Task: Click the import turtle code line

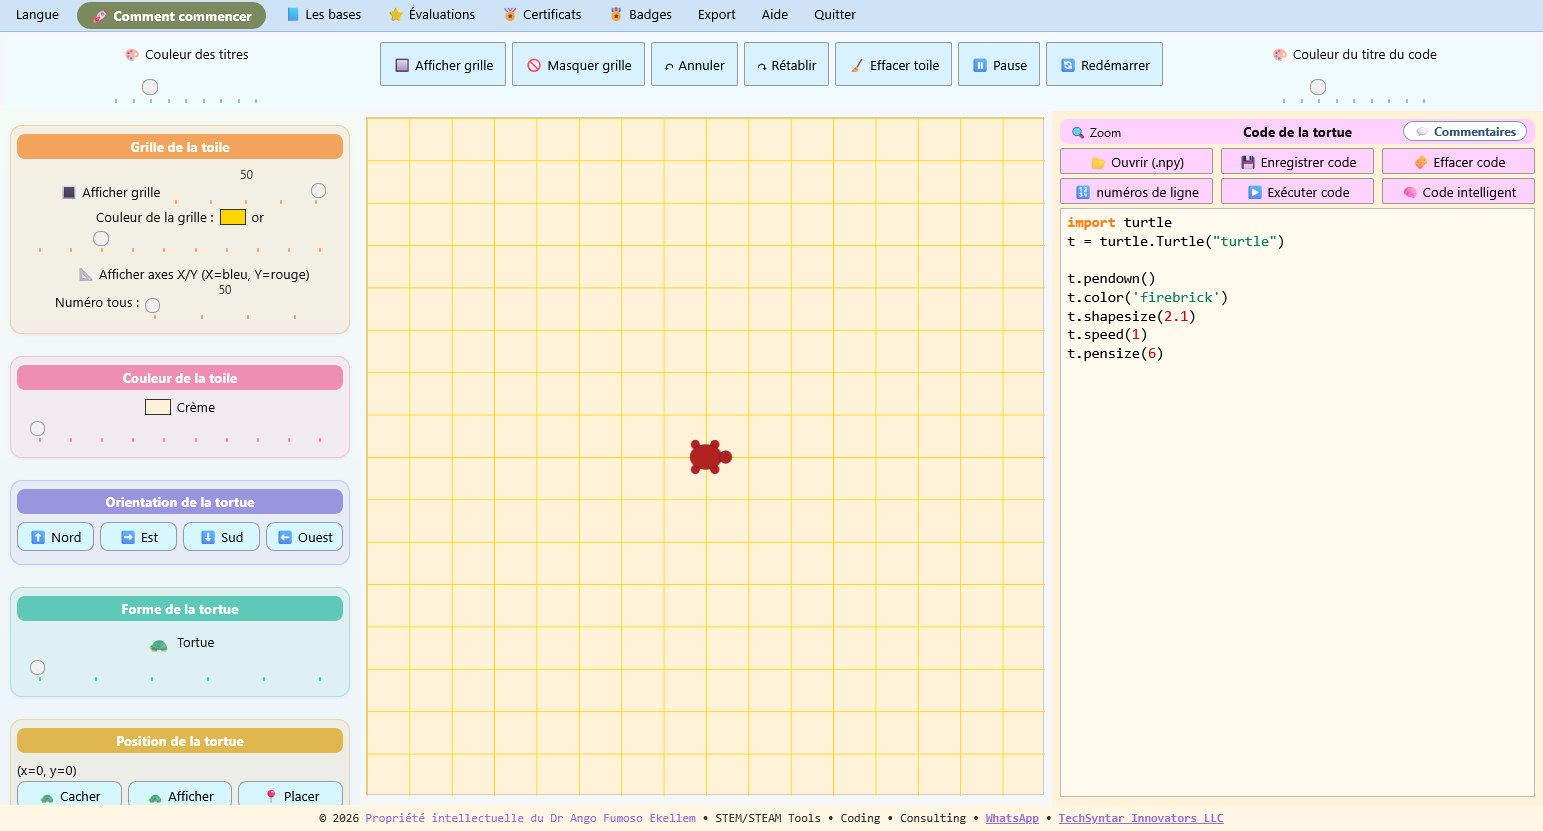Action: click(1119, 222)
